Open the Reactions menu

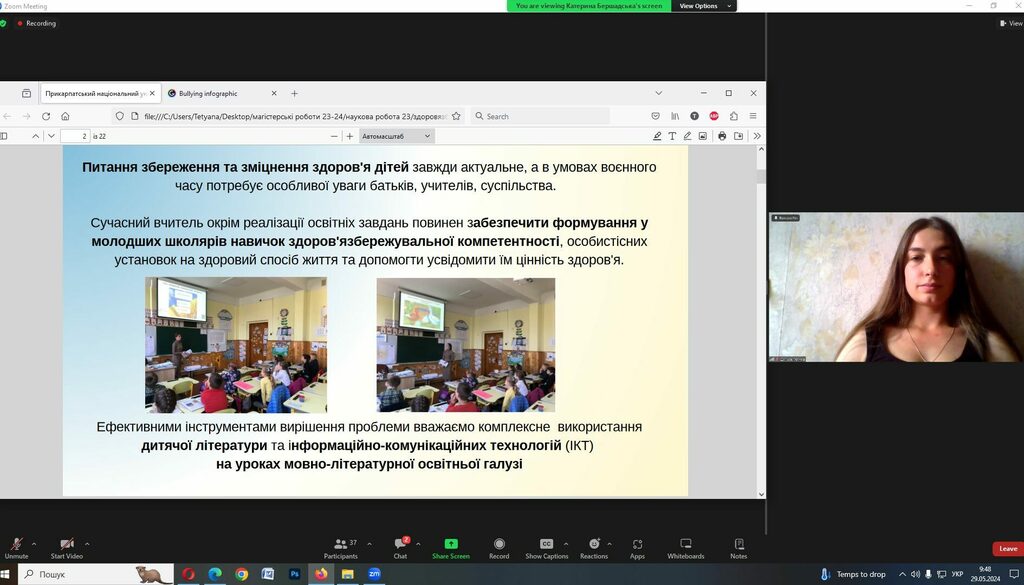pos(594,546)
